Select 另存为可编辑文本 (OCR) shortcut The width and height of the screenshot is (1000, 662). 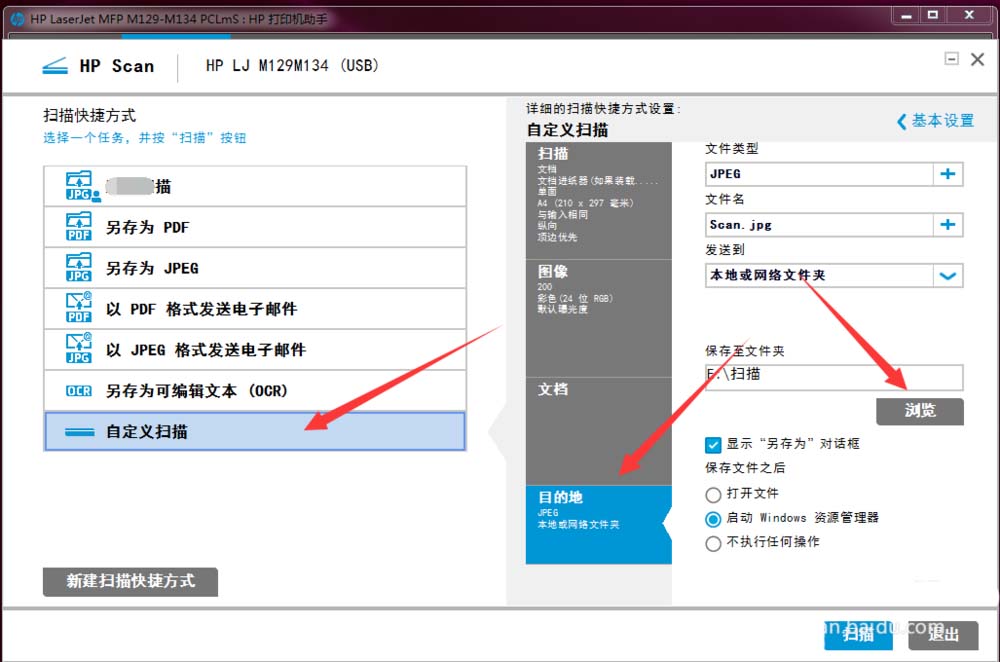(255, 390)
